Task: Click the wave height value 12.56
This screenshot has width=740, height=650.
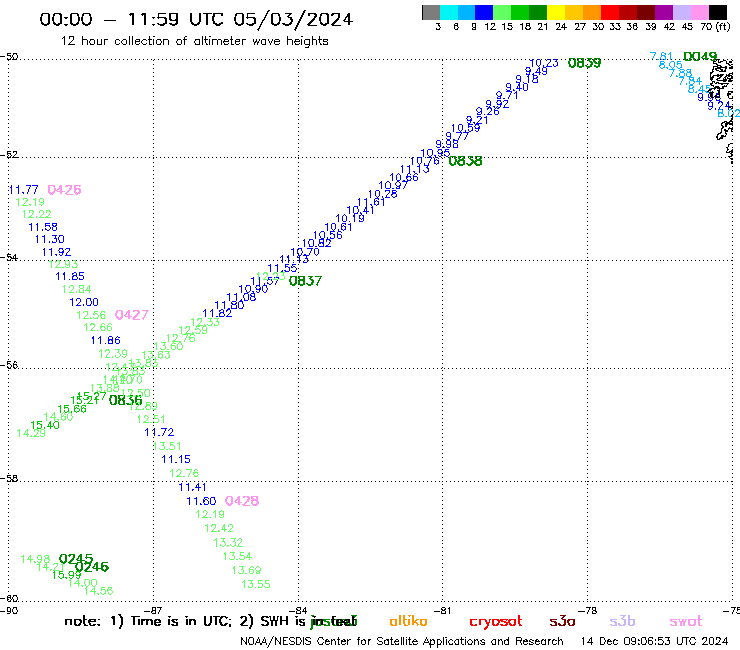Action: pyautogui.click(x=91, y=315)
